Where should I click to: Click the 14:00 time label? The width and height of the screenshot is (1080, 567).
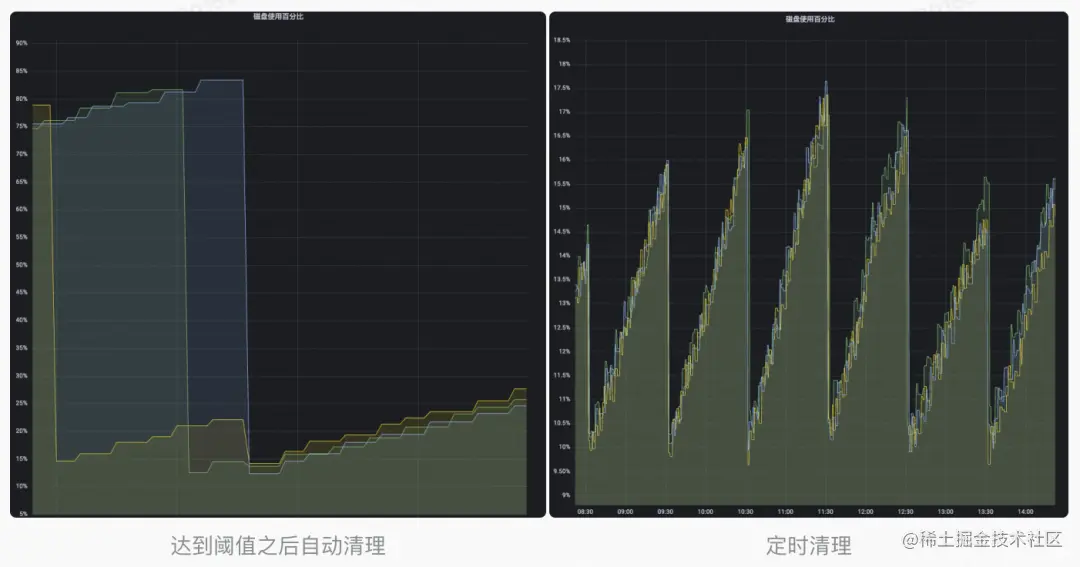1026,512
